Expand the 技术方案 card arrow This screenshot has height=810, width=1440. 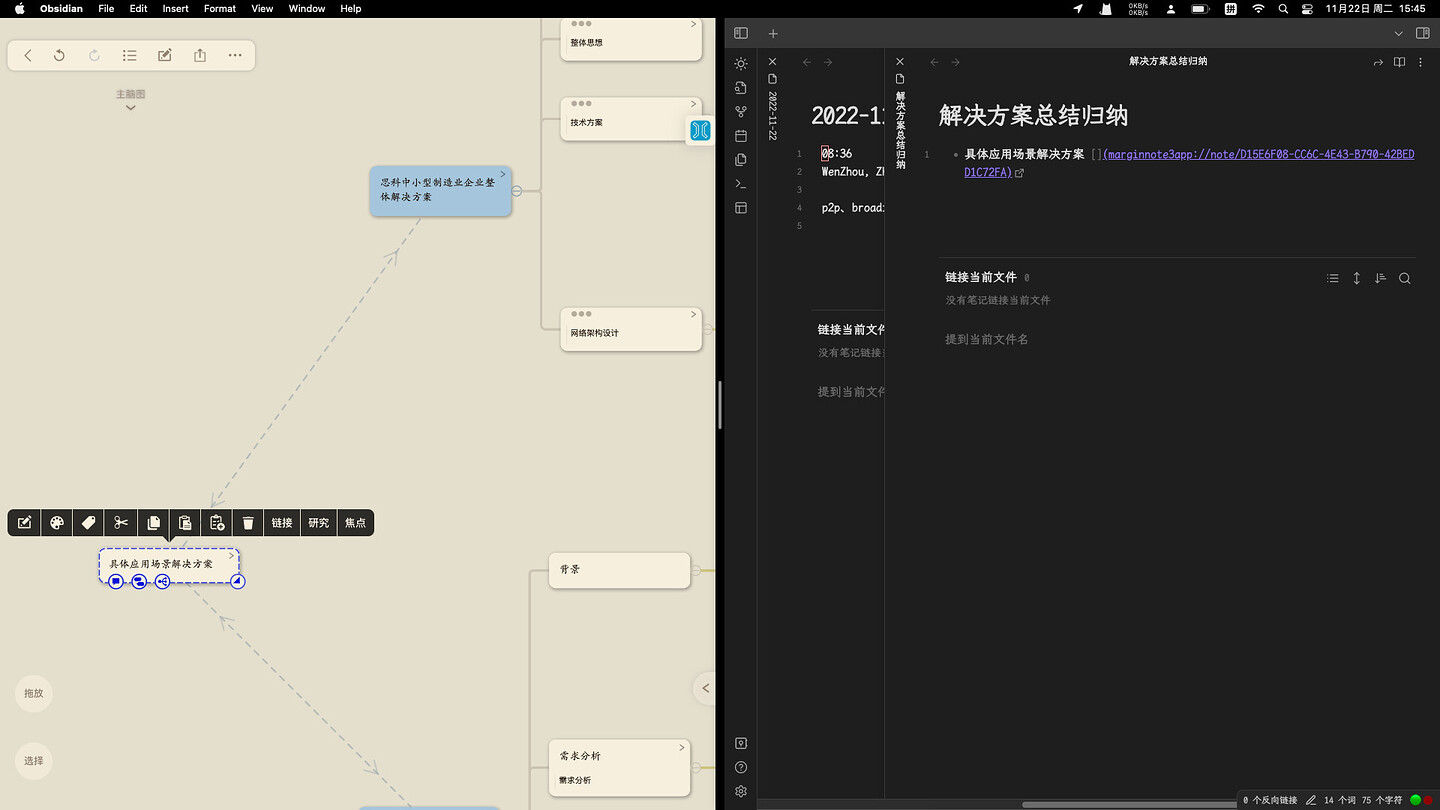(693, 104)
